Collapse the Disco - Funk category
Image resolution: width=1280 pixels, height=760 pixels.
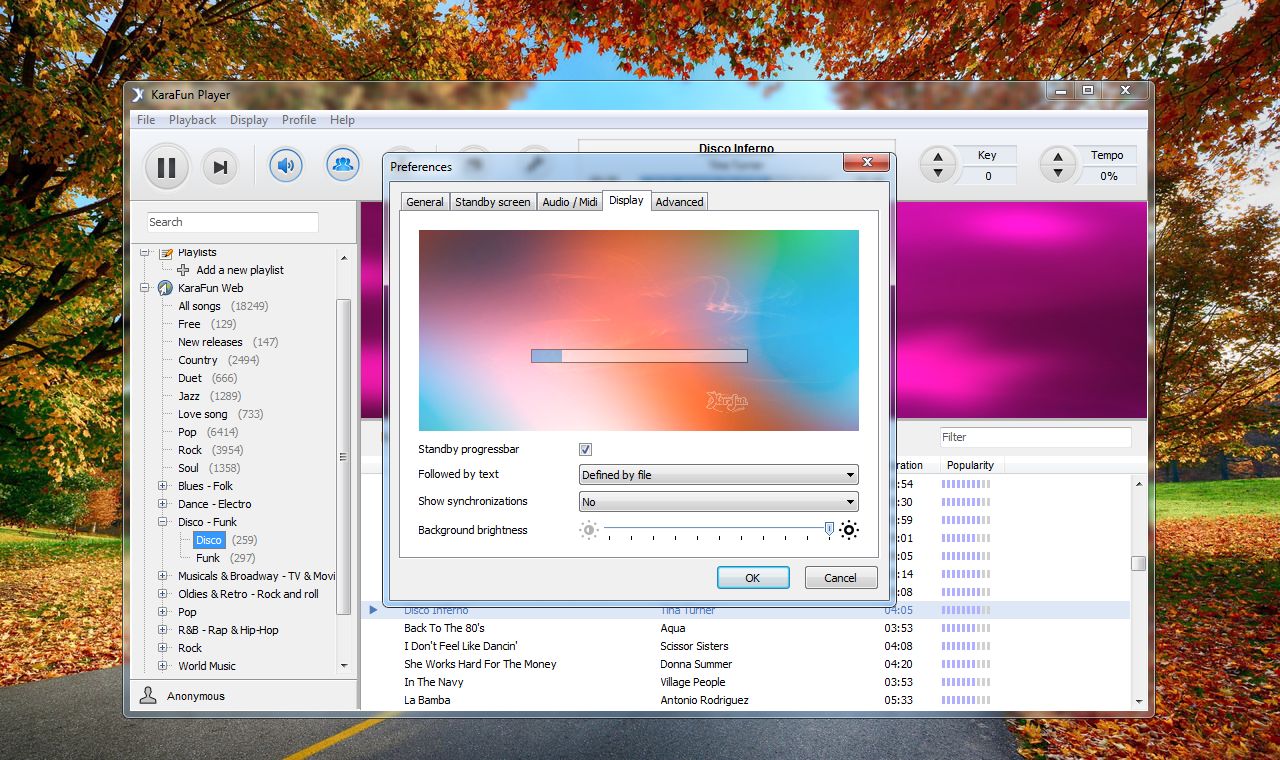pos(163,522)
